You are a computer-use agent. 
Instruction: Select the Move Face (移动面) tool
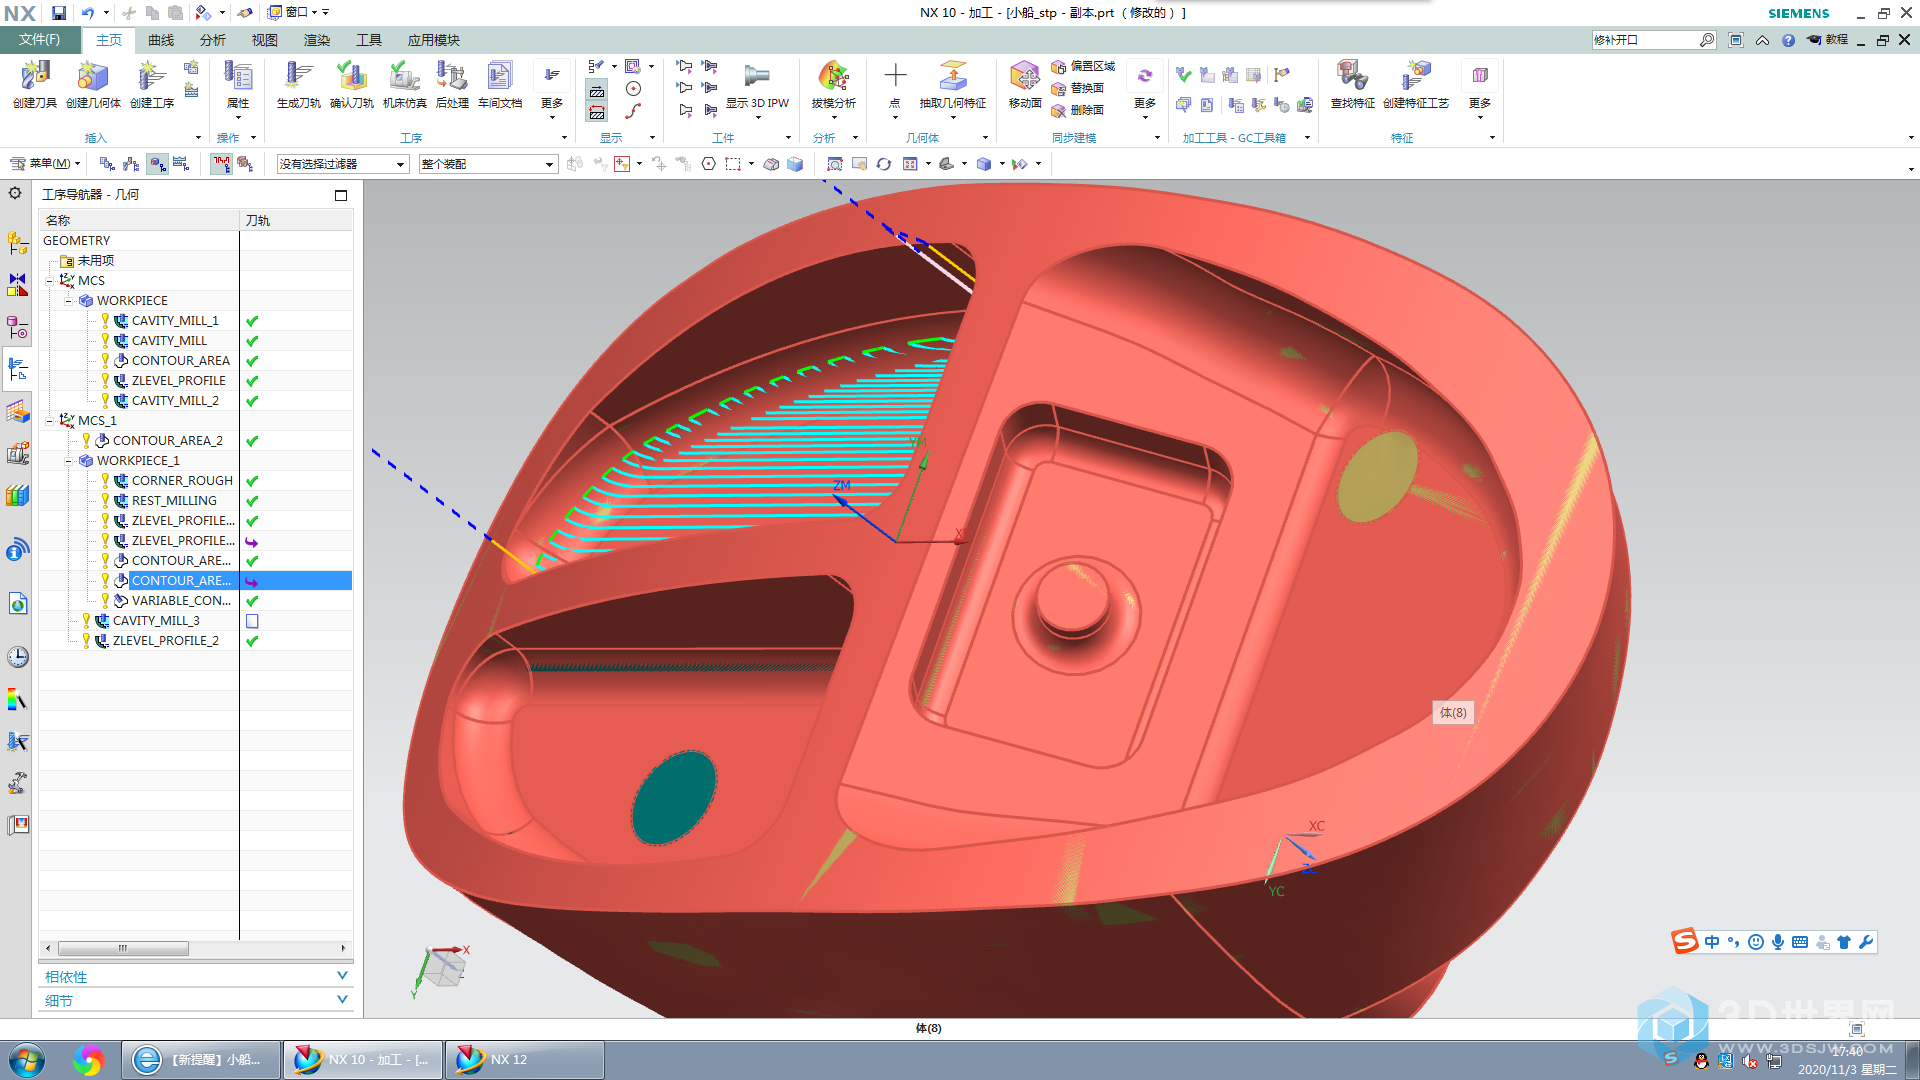[1025, 84]
